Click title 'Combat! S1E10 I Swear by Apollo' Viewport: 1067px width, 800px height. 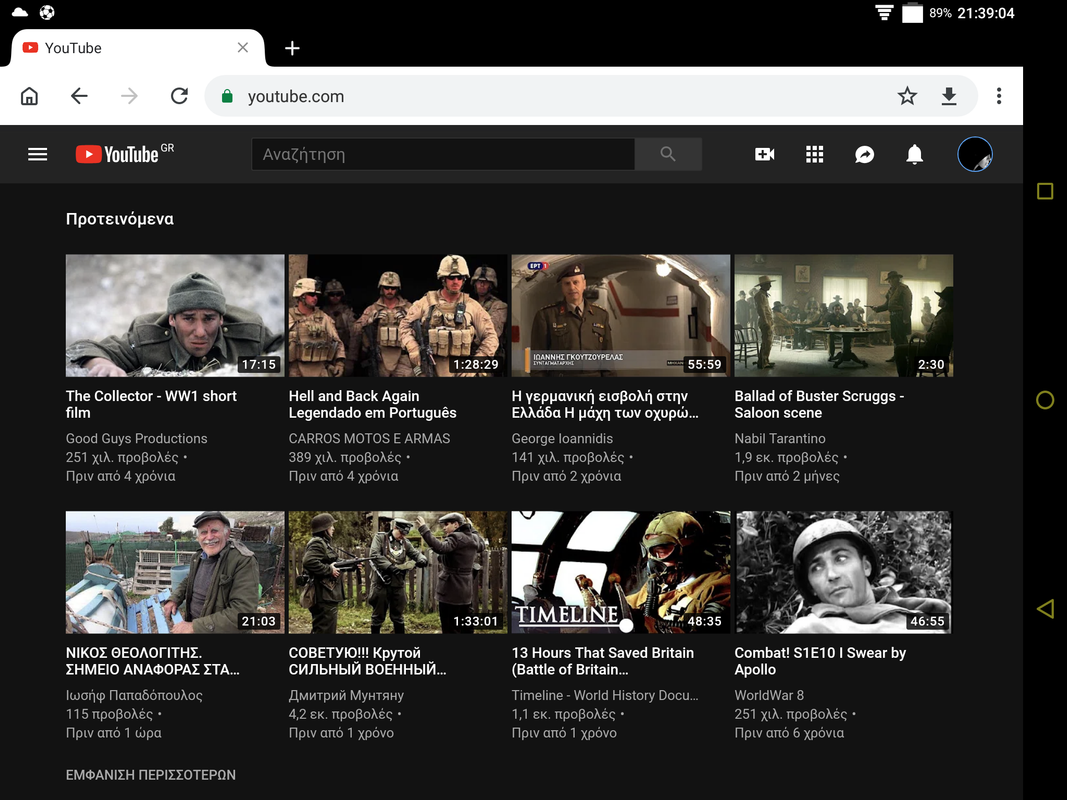click(820, 661)
